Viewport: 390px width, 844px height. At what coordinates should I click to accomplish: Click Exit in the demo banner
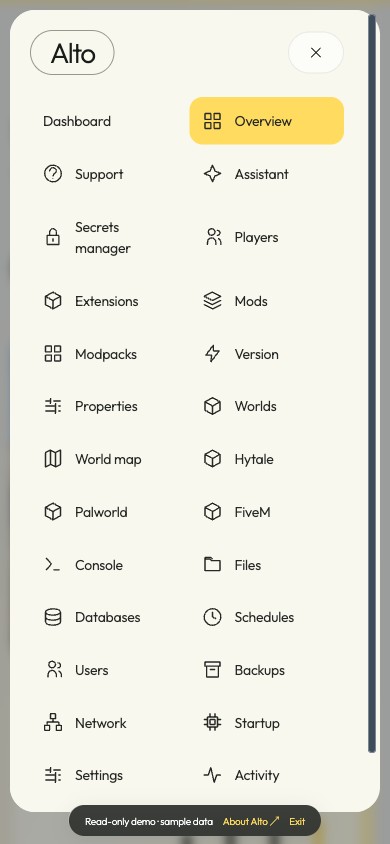(297, 821)
